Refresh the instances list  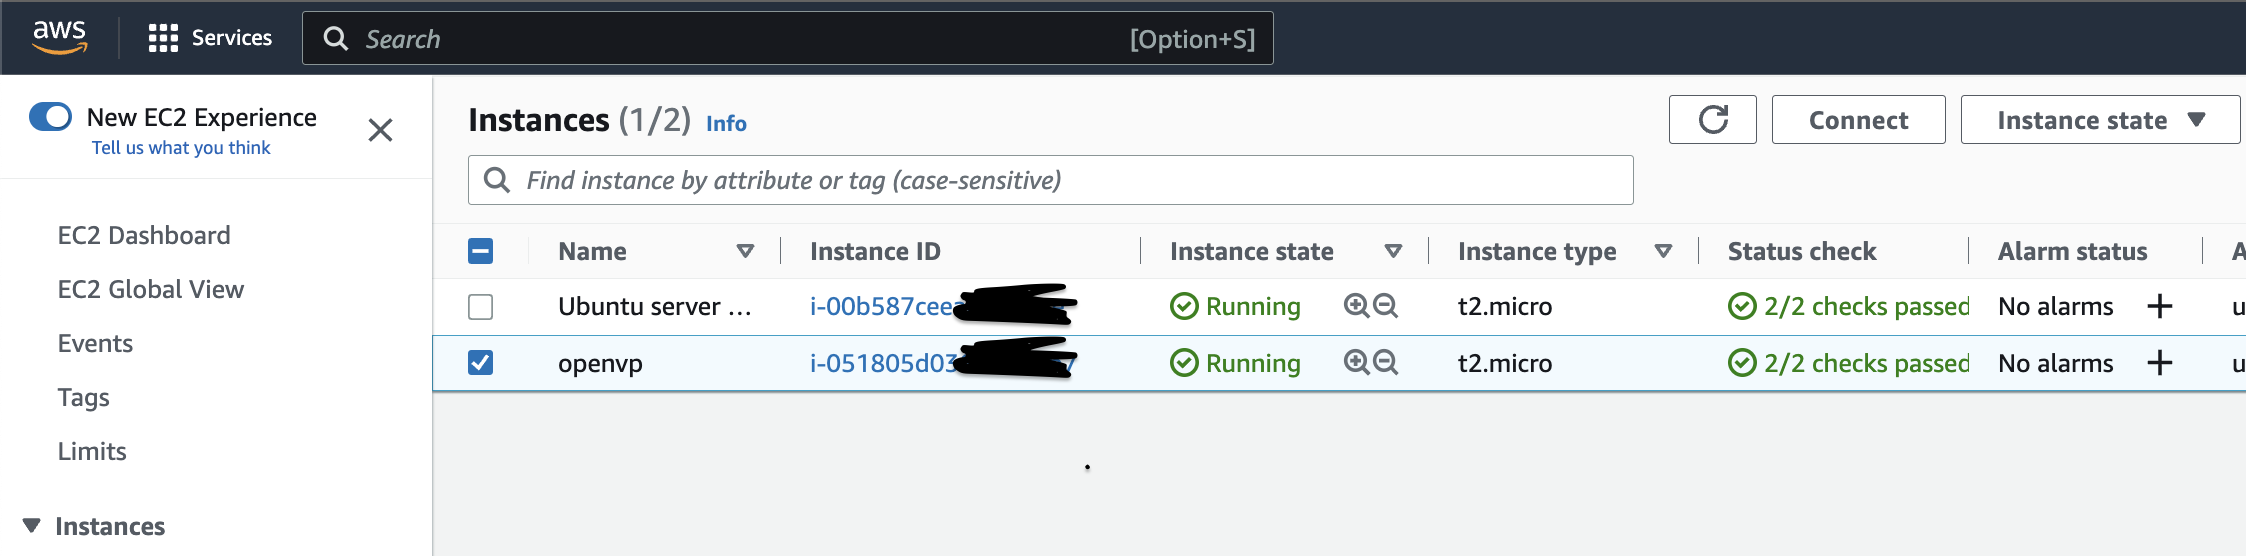(1713, 120)
